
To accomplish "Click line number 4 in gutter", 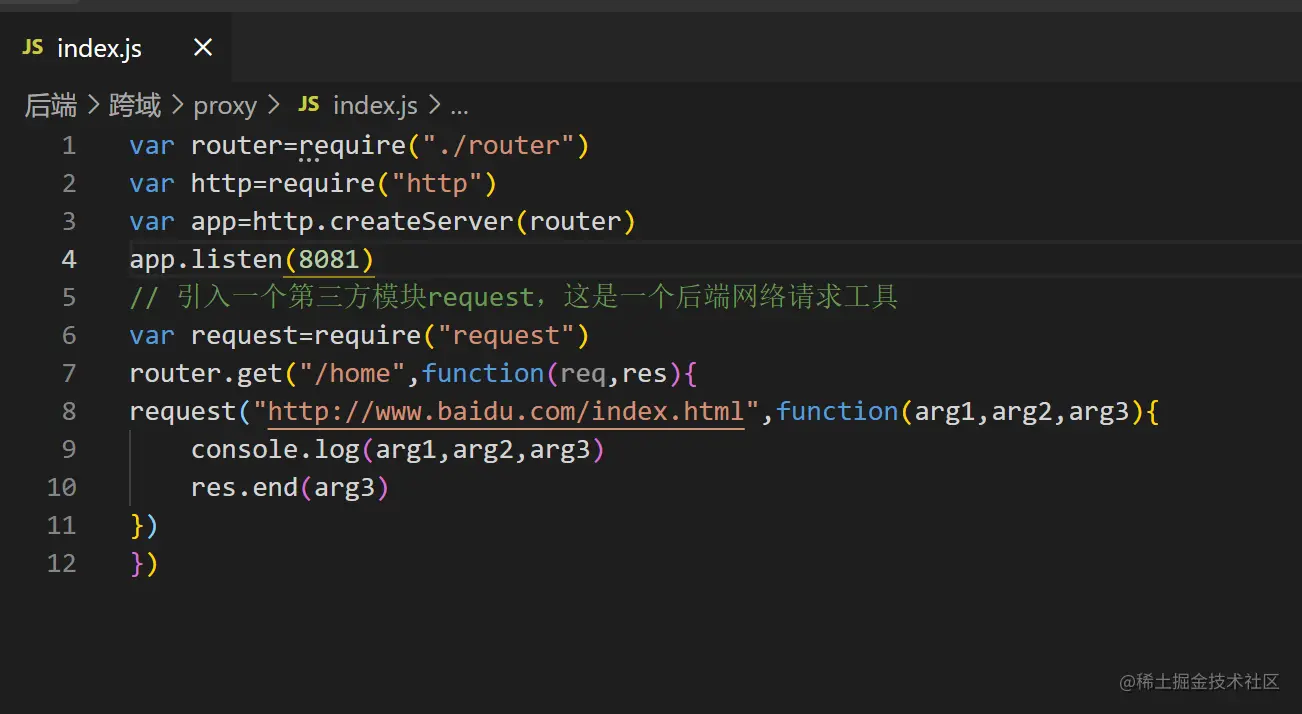I will click(68, 260).
